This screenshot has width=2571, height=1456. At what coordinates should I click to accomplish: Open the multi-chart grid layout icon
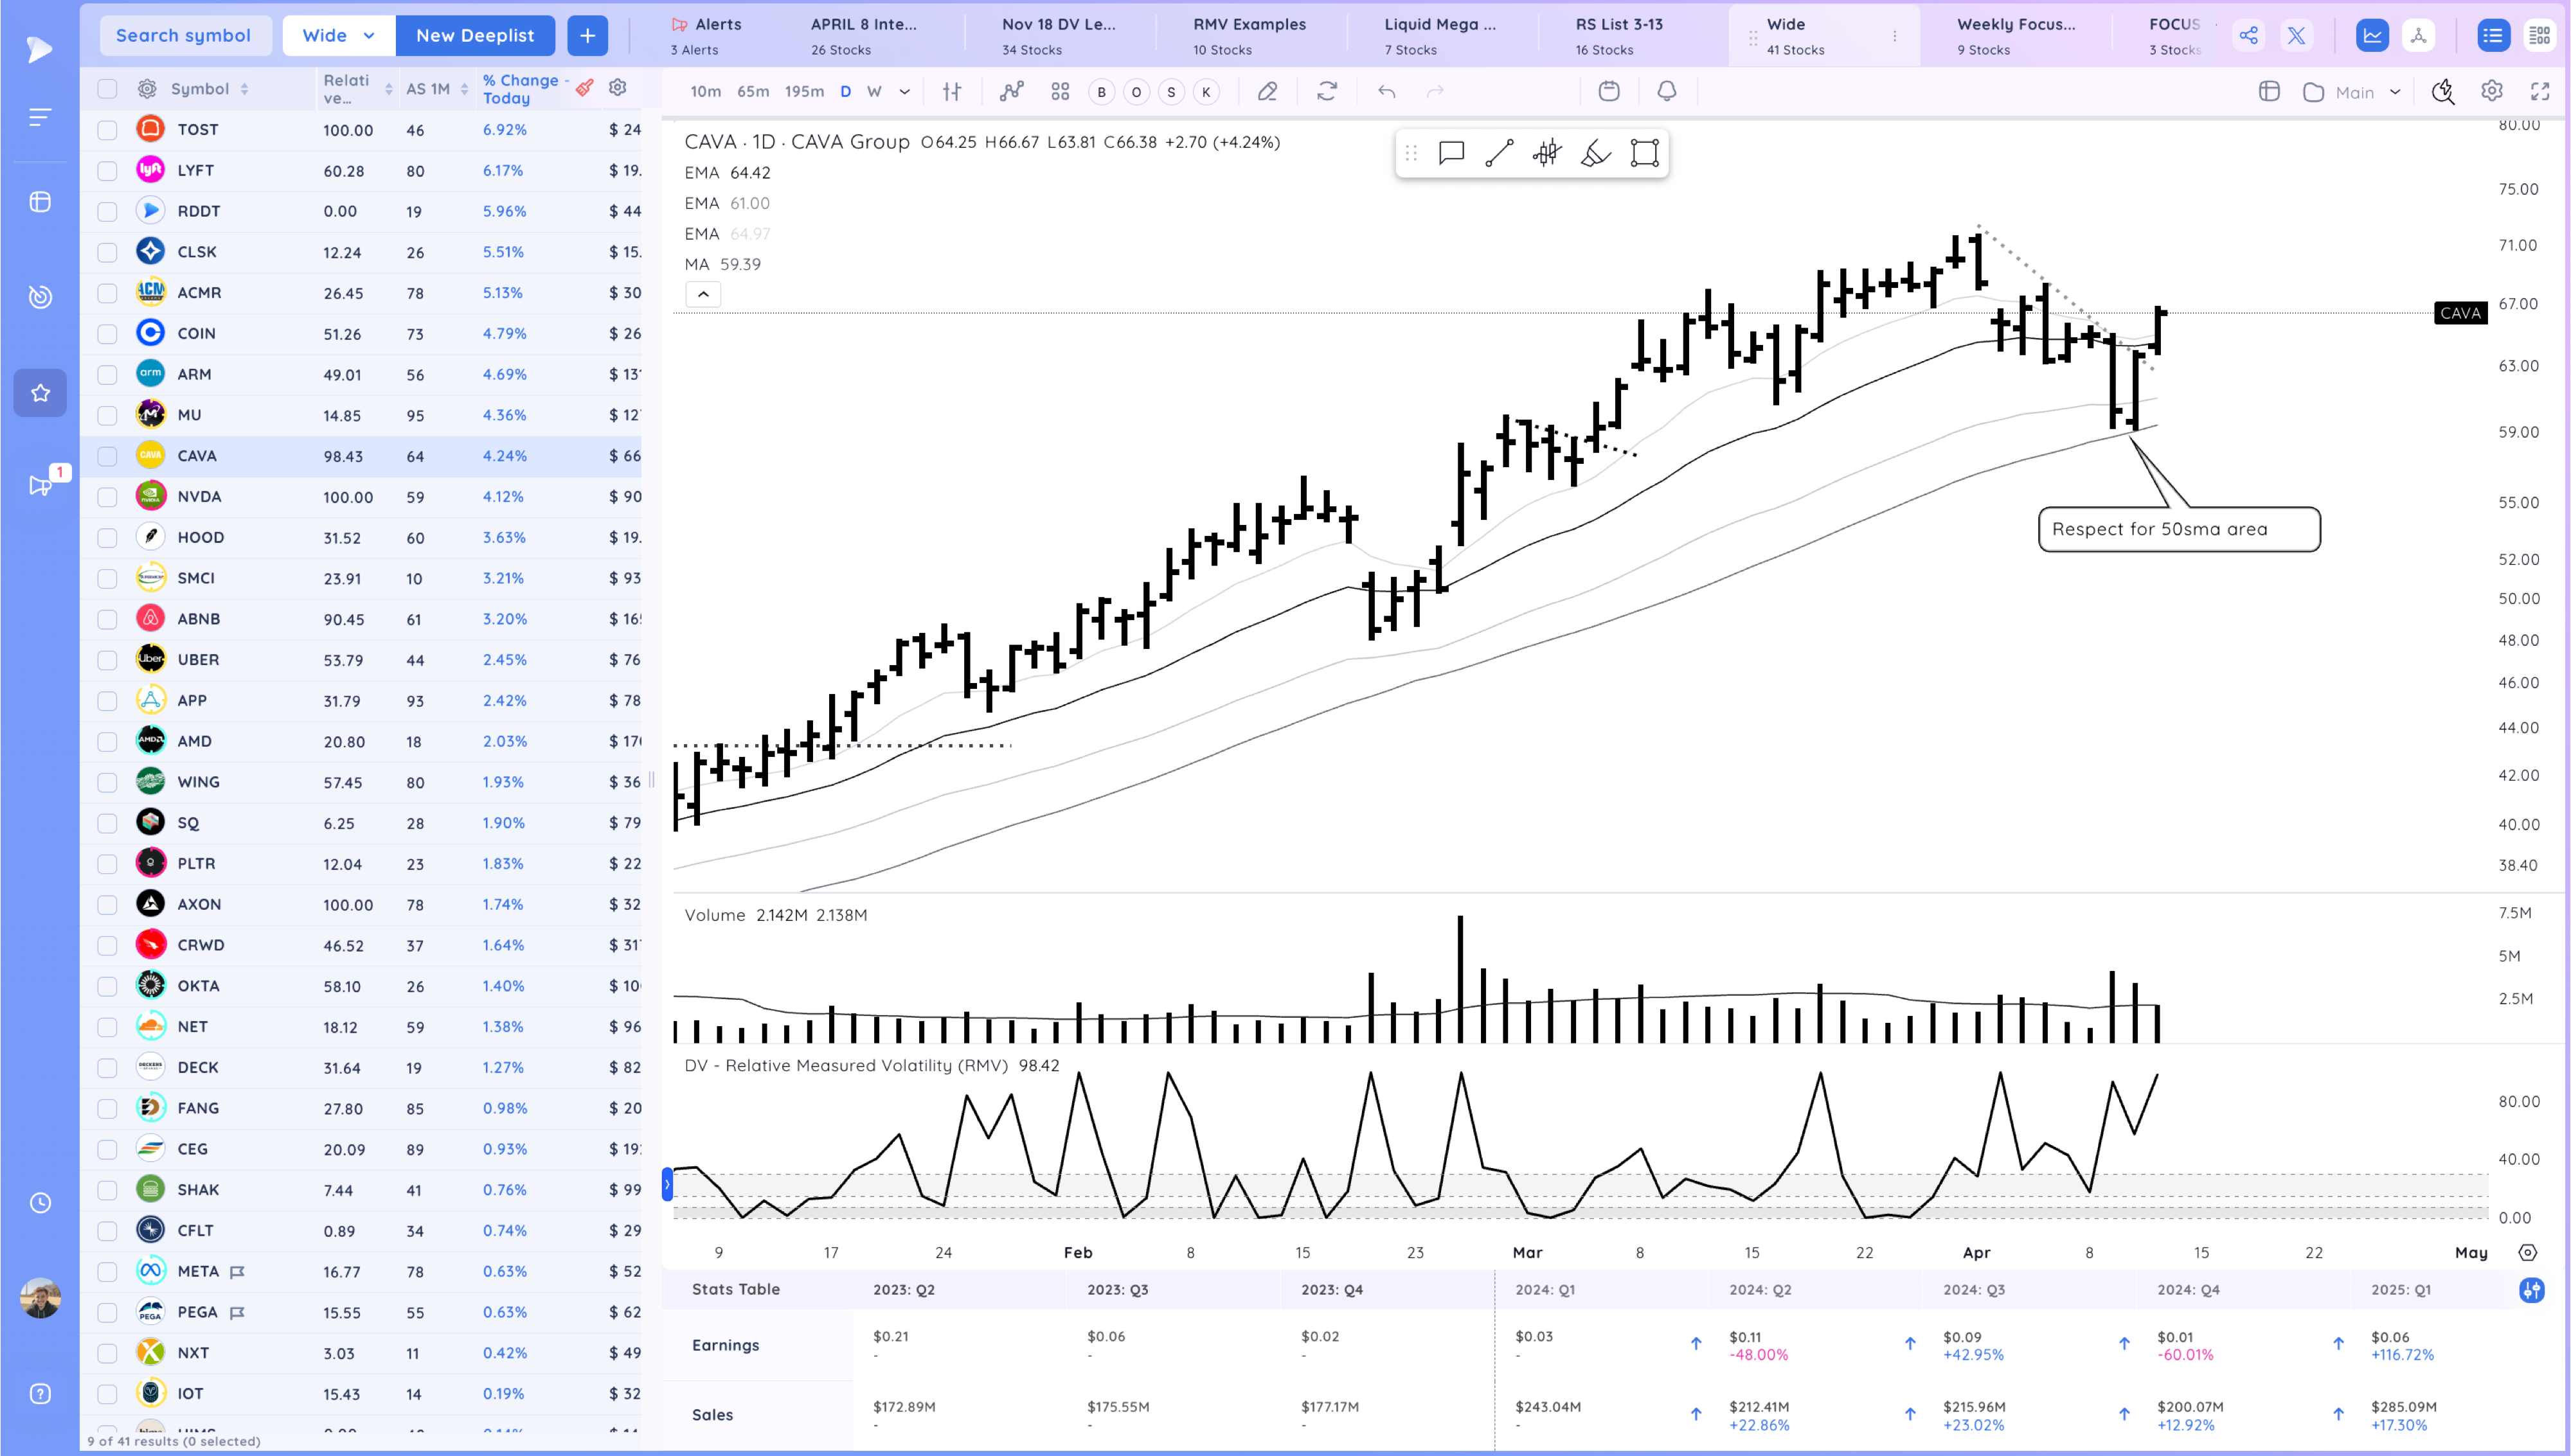(x=1060, y=91)
